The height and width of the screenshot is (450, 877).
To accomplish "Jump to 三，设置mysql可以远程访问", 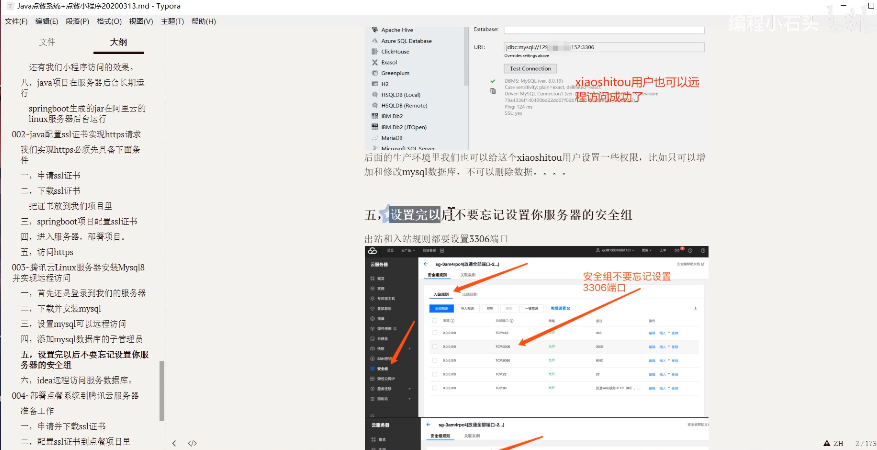I will click(73, 324).
